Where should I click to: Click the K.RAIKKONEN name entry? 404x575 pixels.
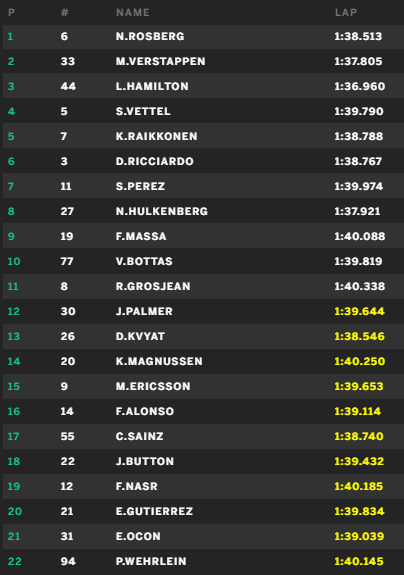(157, 136)
